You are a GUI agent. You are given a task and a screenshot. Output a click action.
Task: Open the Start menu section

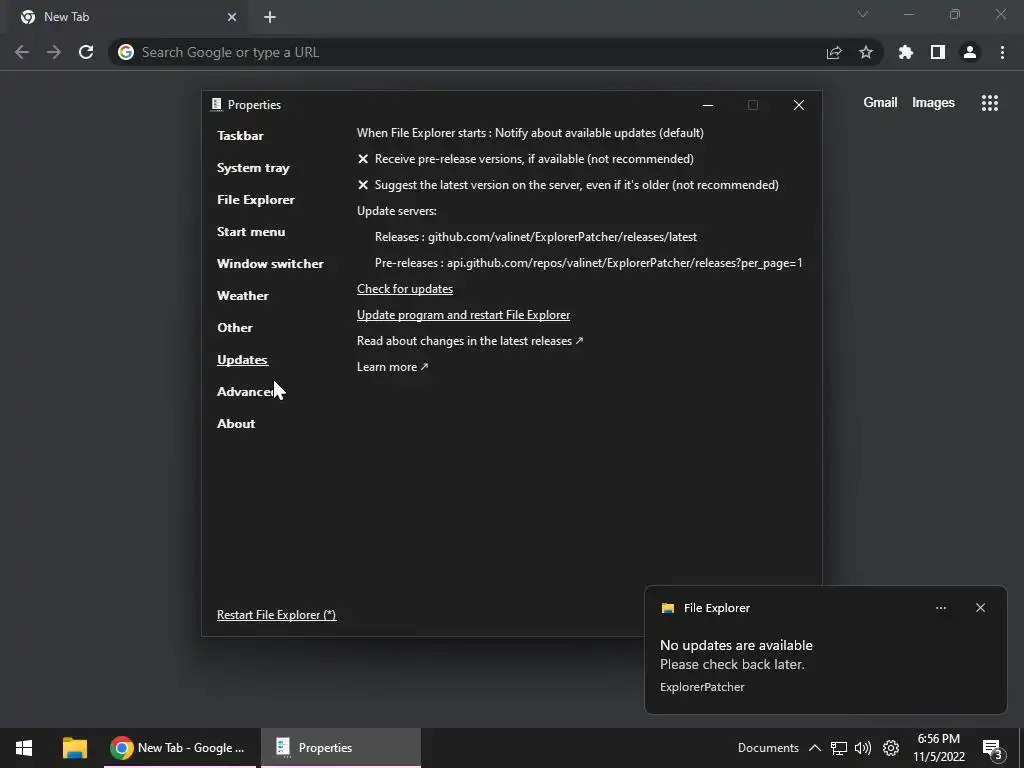(251, 232)
